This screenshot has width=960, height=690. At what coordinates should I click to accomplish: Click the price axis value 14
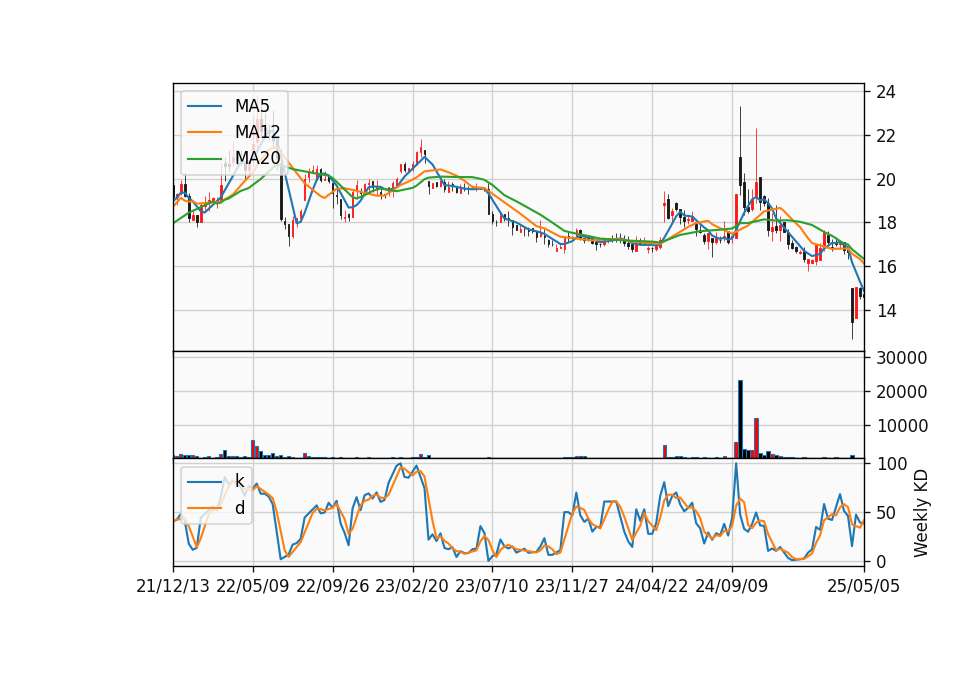click(x=885, y=311)
